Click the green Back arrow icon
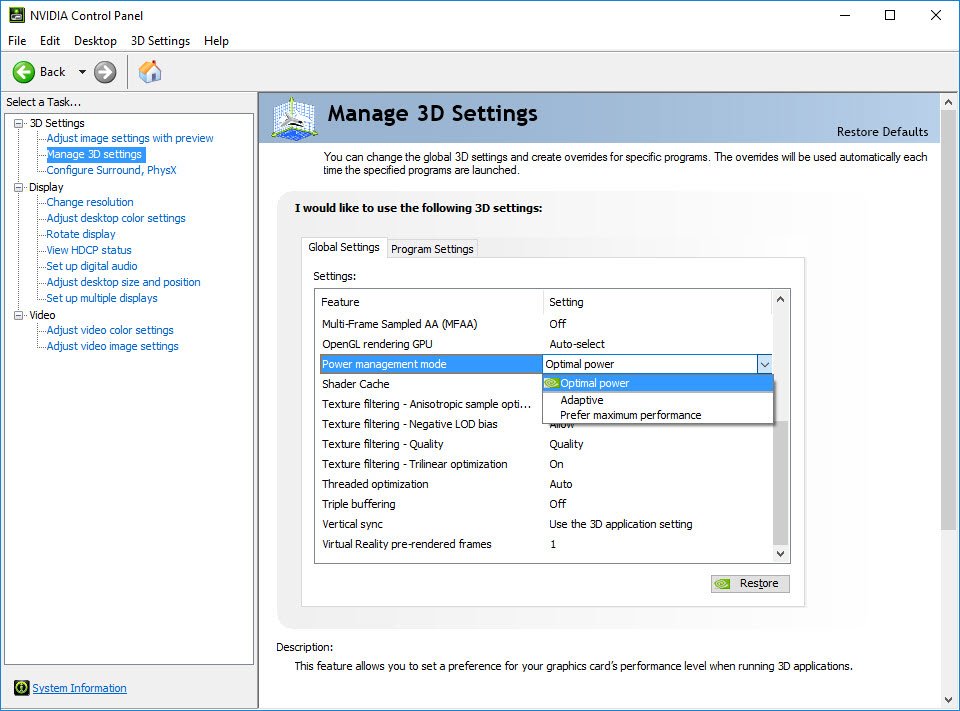Image resolution: width=960 pixels, height=711 pixels. click(x=24, y=72)
